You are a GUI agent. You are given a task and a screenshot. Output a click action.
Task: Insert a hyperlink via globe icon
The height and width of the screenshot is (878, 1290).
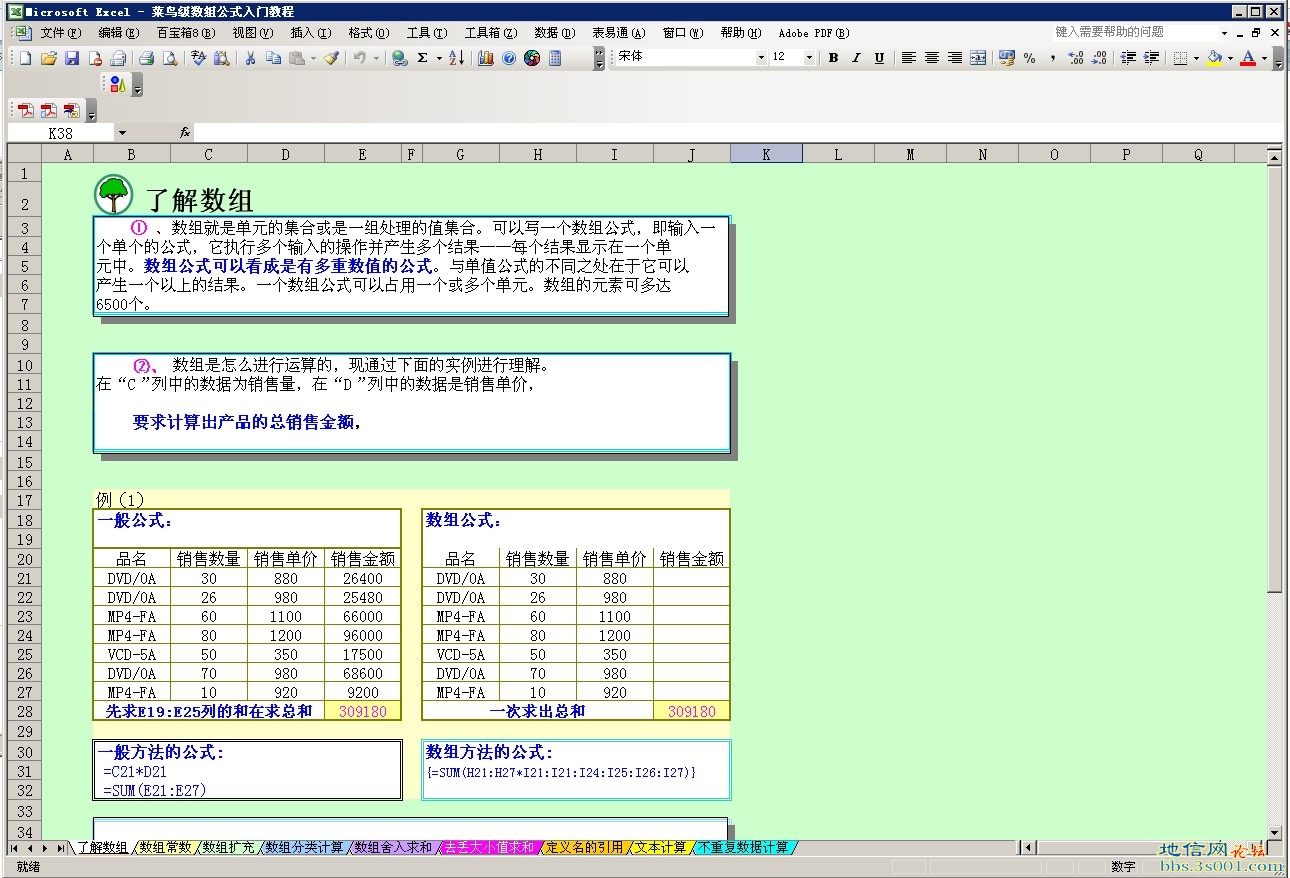click(400, 58)
